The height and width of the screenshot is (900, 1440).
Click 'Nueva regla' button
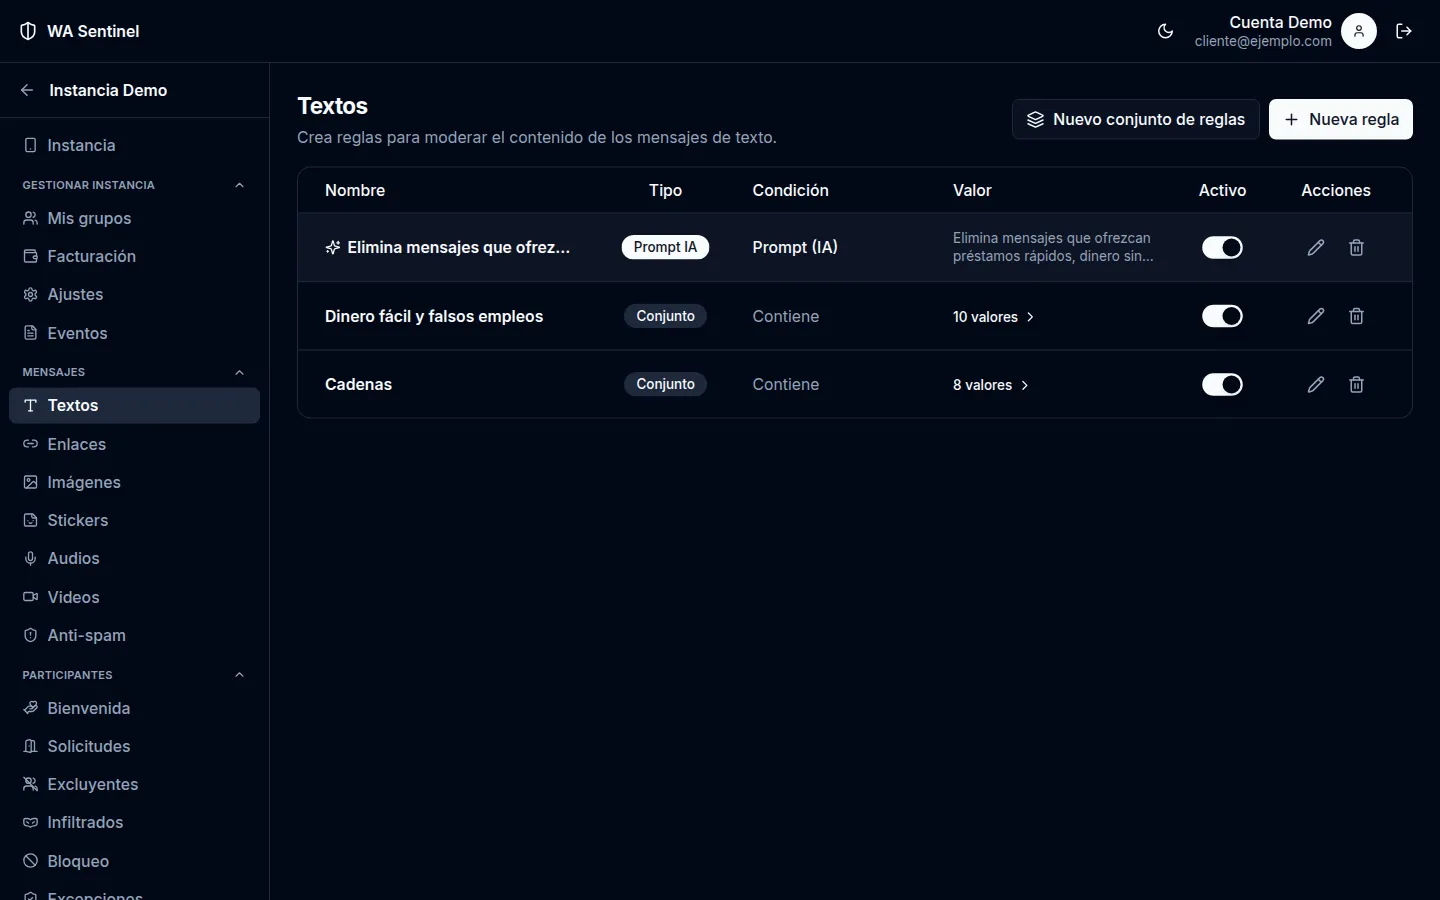(x=1341, y=119)
